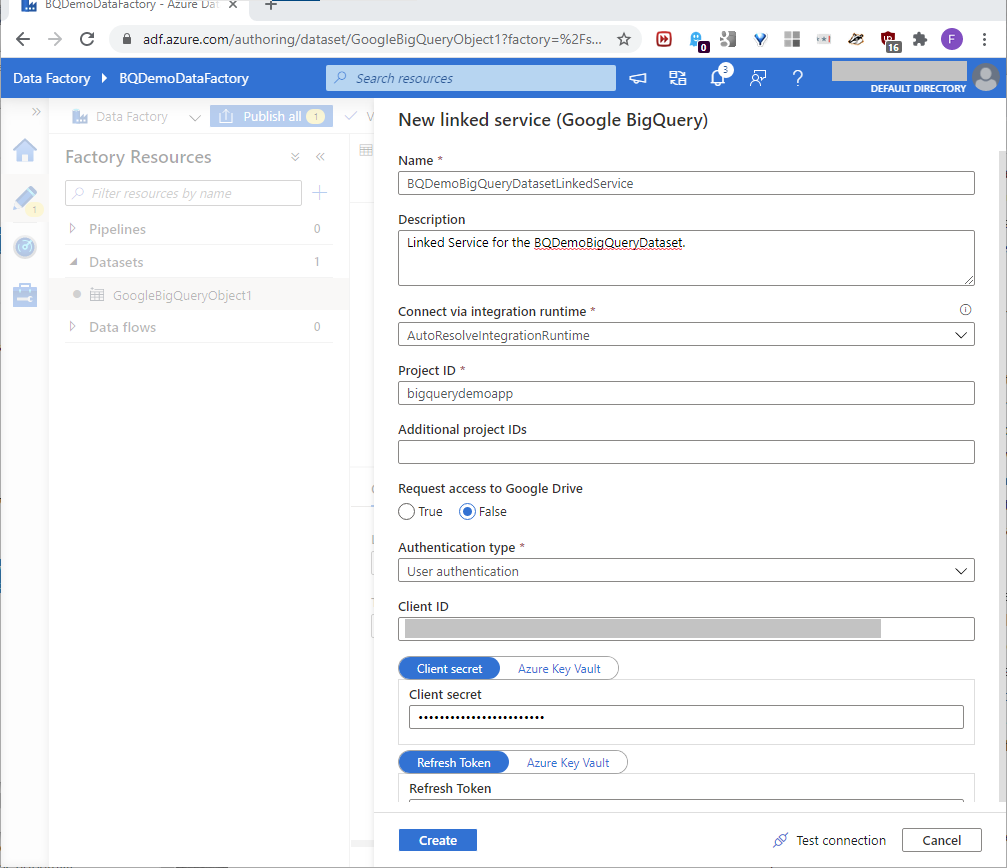The width and height of the screenshot is (1007, 868).
Task: Click the Test connection link
Action: pos(841,840)
